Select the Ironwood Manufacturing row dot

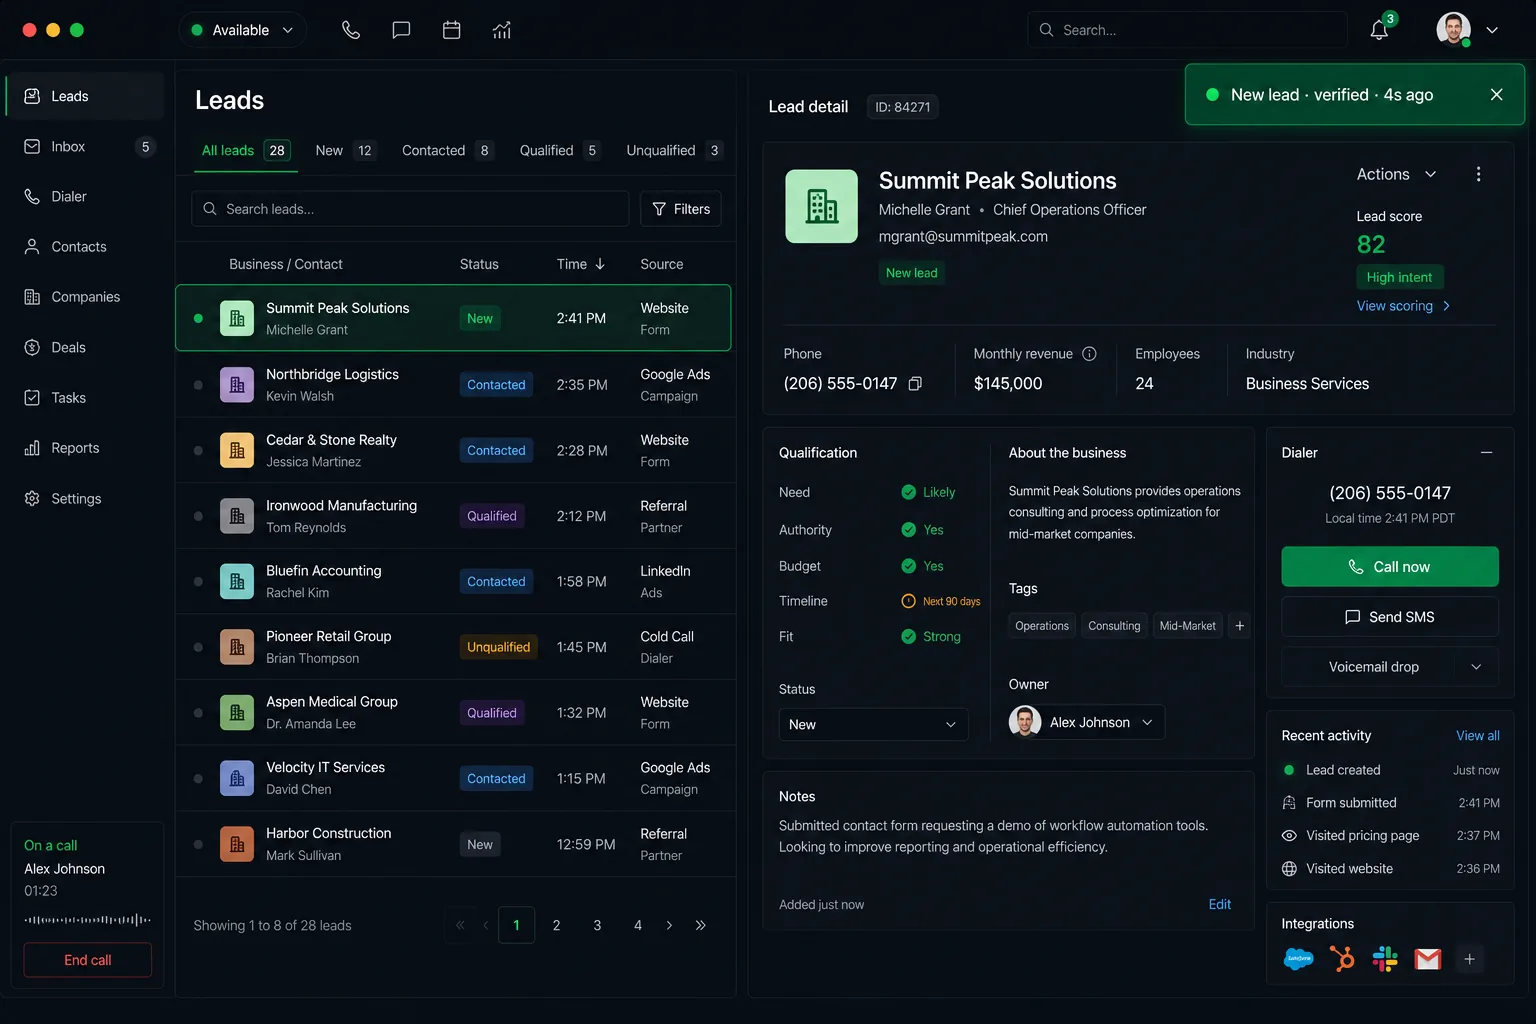198,516
